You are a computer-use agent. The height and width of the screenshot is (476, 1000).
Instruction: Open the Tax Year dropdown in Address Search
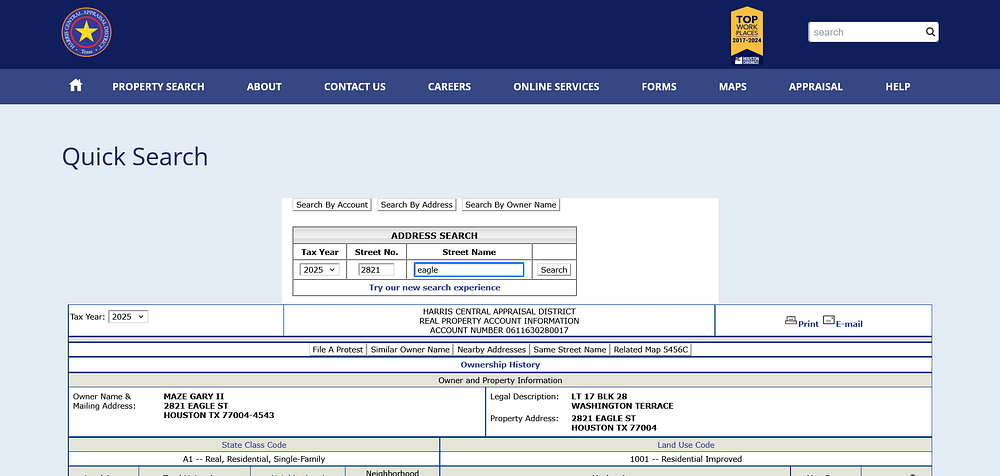(320, 270)
